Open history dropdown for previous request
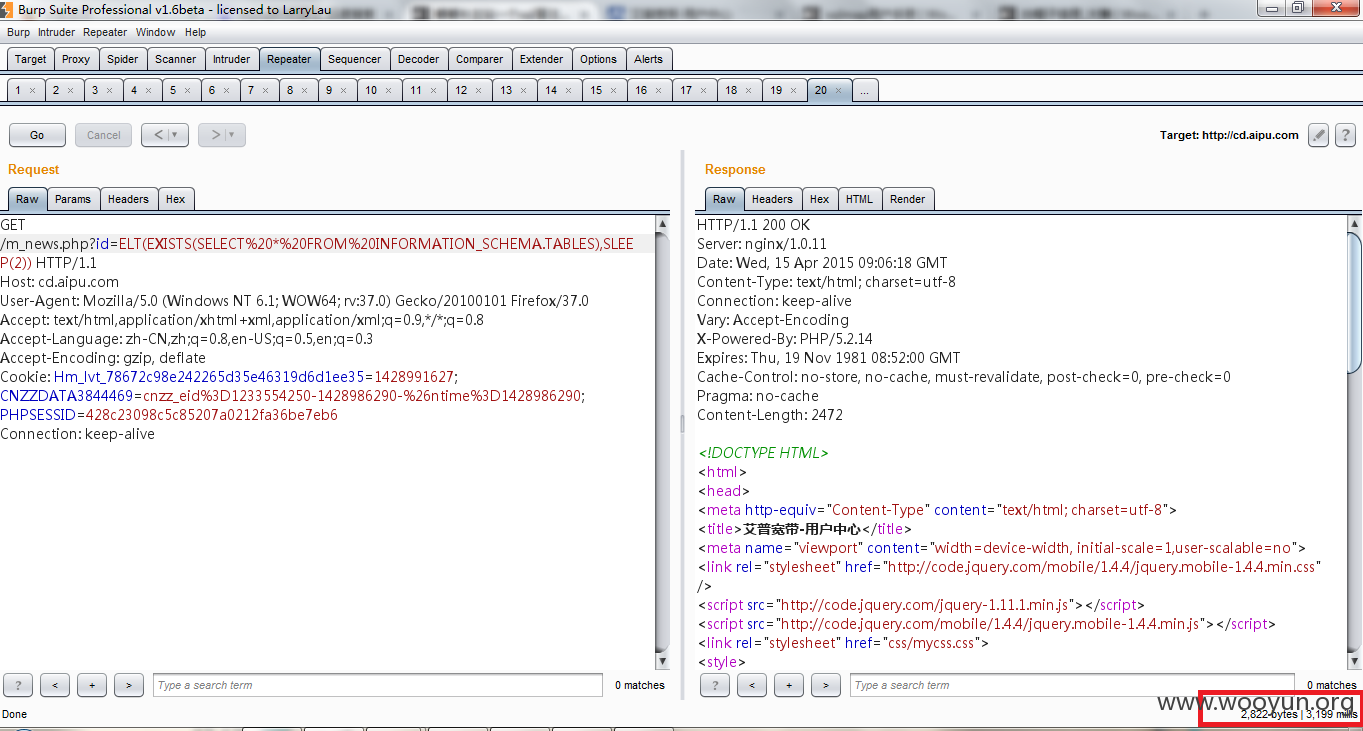Image resolution: width=1363 pixels, height=731 pixels. 175,135
